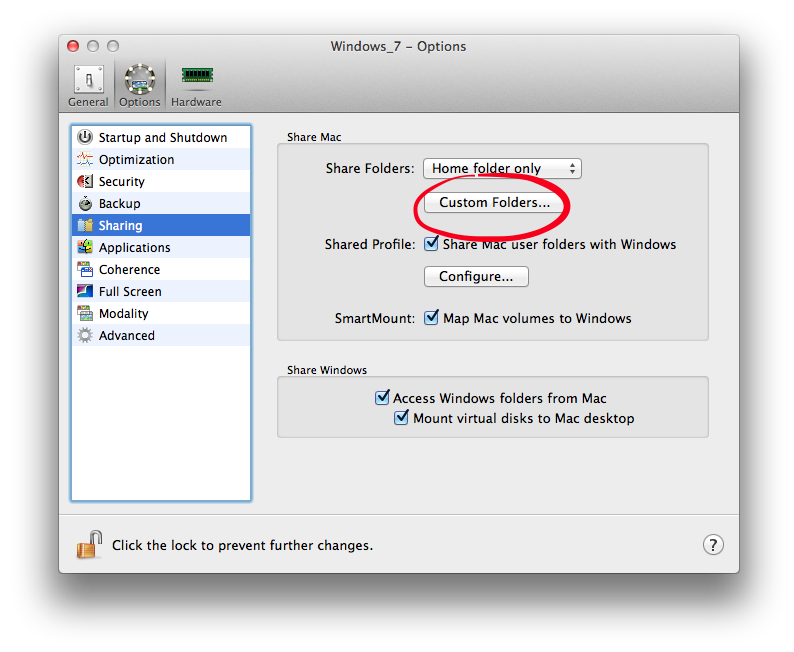Screen dimensions: 794x652
Task: Toggle Mount virtual disks to Mac desktop
Action: [401, 418]
